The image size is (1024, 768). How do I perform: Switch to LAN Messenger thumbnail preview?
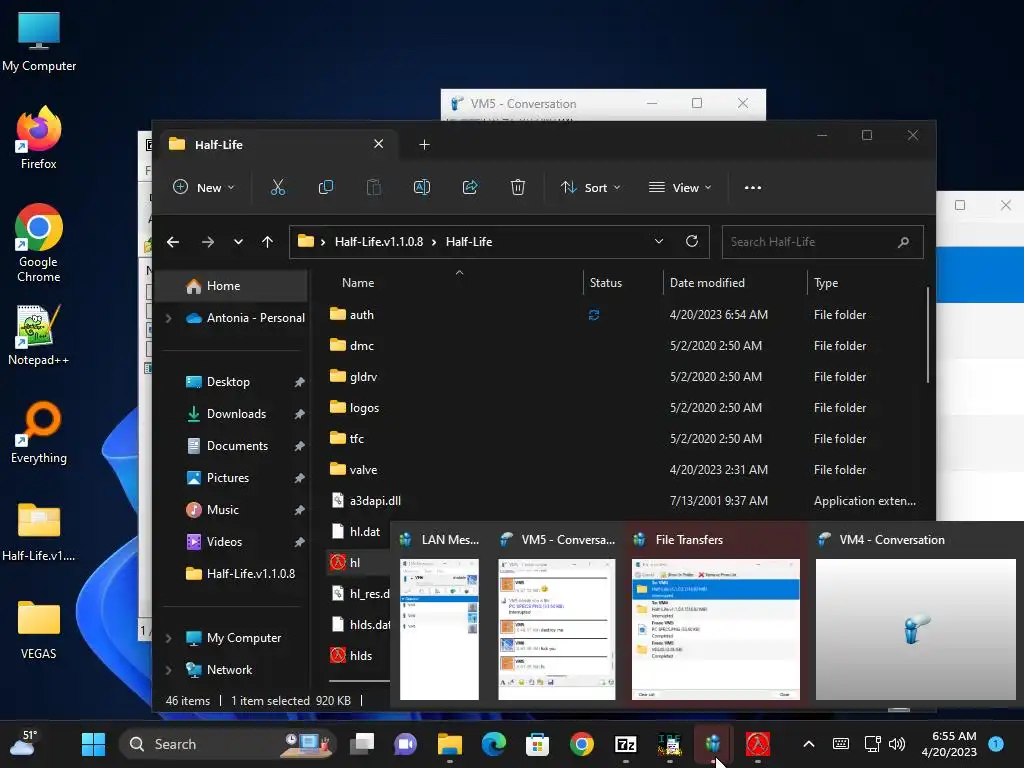(439, 616)
